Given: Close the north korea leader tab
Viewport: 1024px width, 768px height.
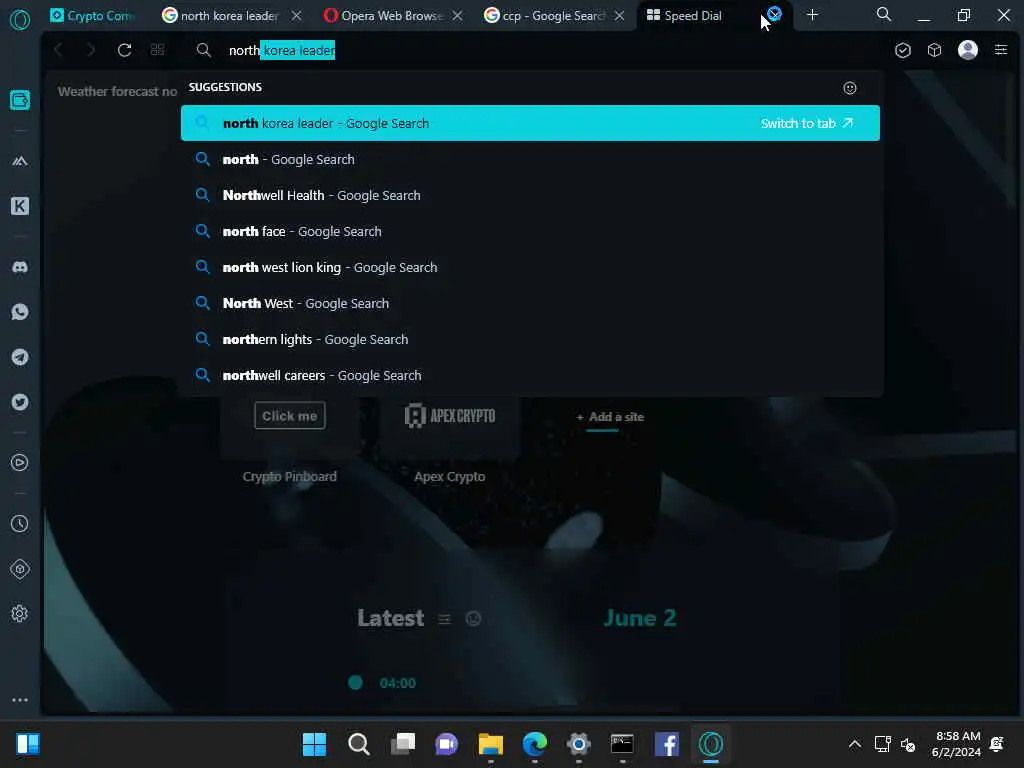Looking at the screenshot, I should tap(296, 15).
